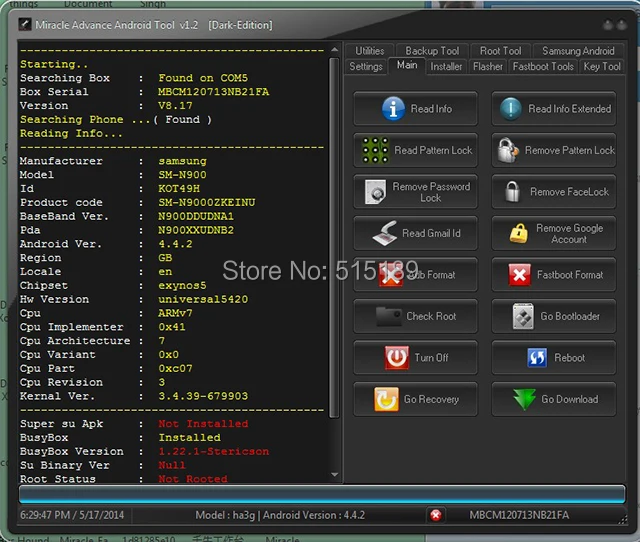Screen dimensions: 640x542
Task: Switch to the Key Tool tab
Action: (602, 66)
